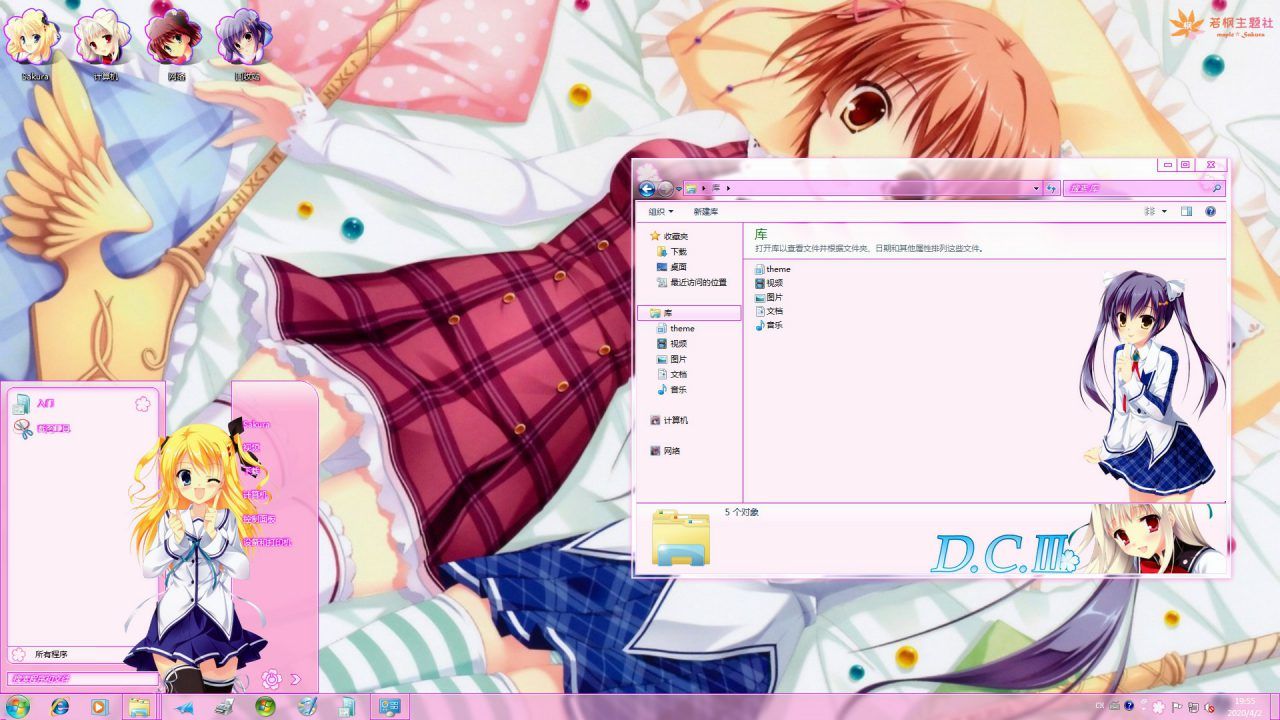This screenshot has height=720, width=1280.
Task: Open Windows Media Player from taskbar
Action: click(99, 707)
